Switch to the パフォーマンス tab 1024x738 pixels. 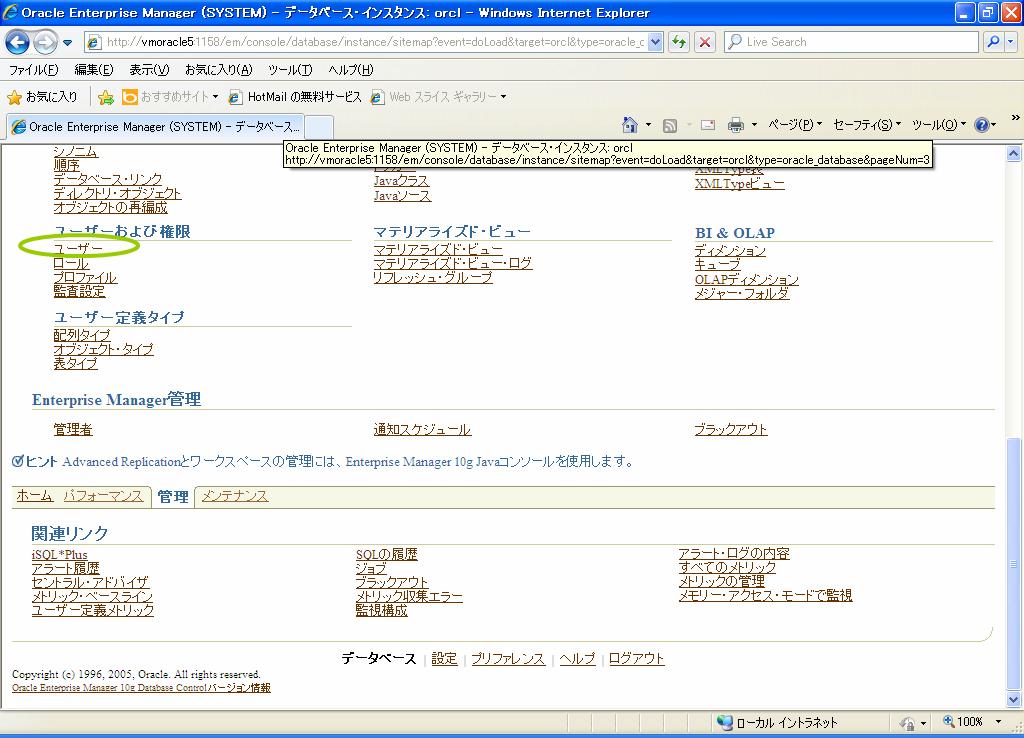[103, 496]
